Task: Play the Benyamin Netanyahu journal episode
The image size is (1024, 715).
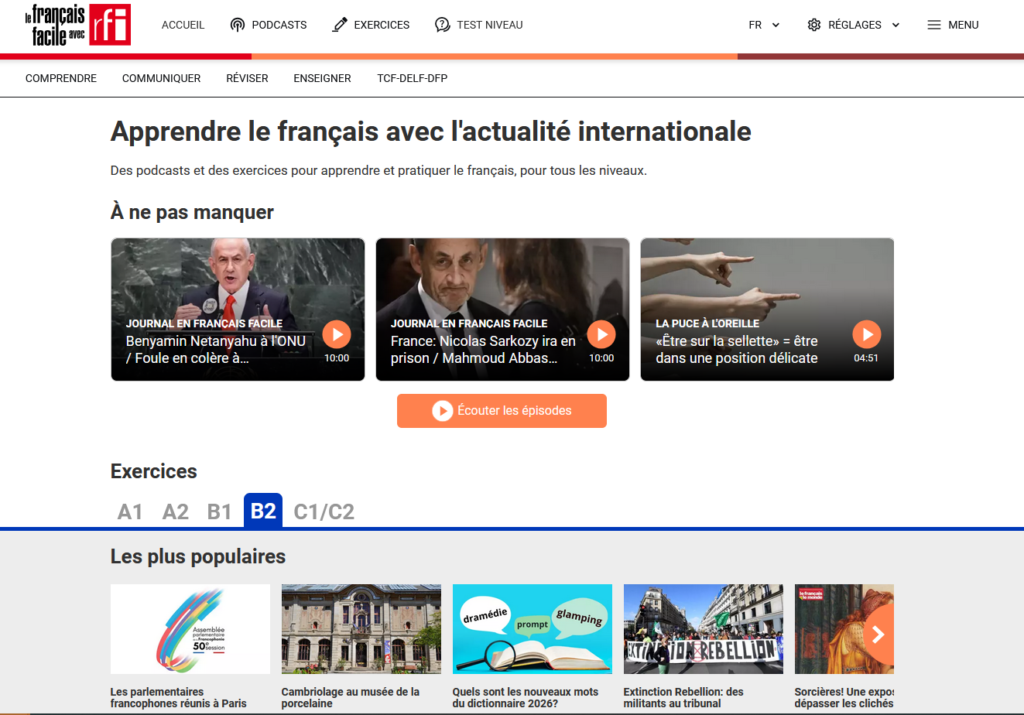Action: point(336,334)
